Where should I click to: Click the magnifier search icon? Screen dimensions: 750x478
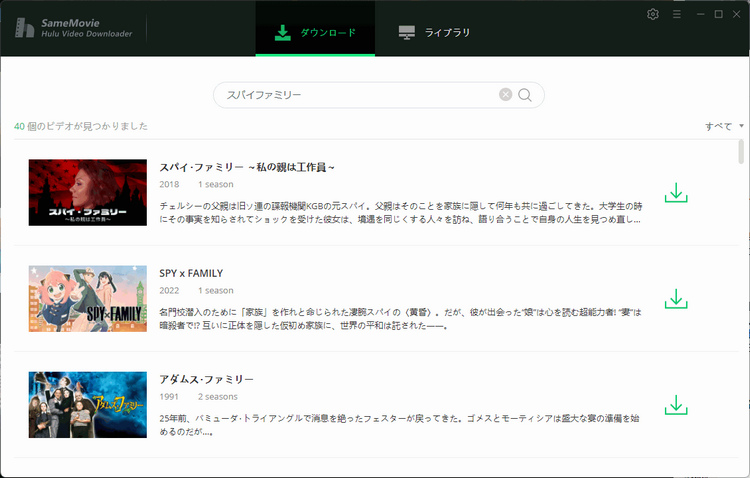(x=525, y=95)
